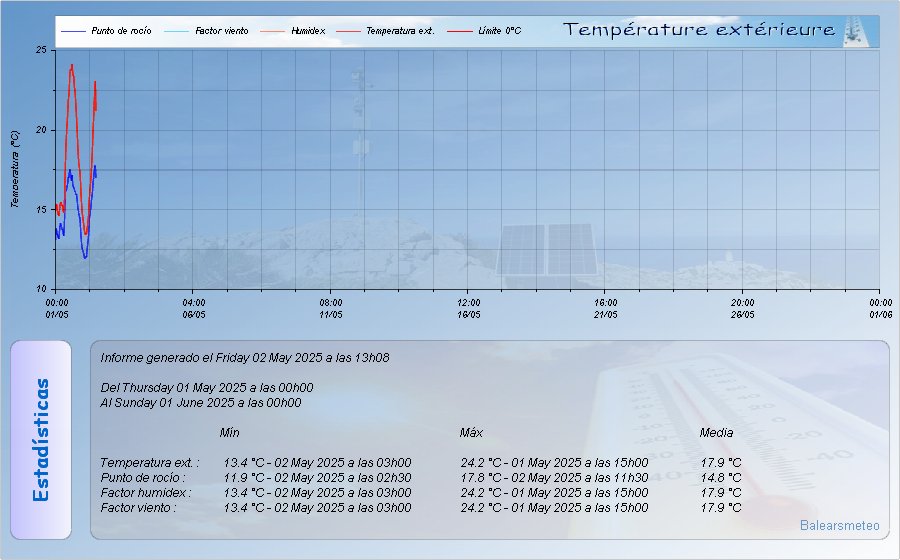Viewport: 900px width, 560px height.
Task: Click the 'Punto de rocío' legend label
Action: tap(121, 31)
